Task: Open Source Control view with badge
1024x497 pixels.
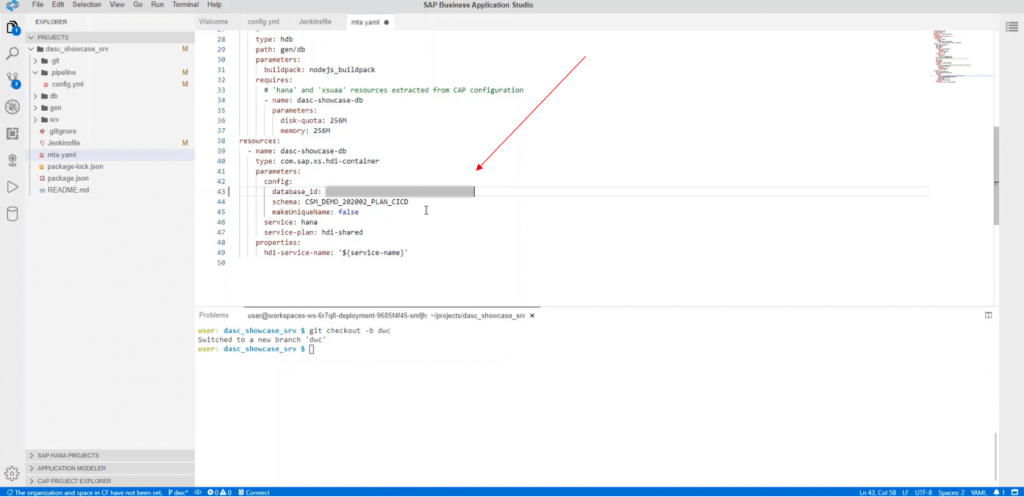Action: (x=12, y=80)
